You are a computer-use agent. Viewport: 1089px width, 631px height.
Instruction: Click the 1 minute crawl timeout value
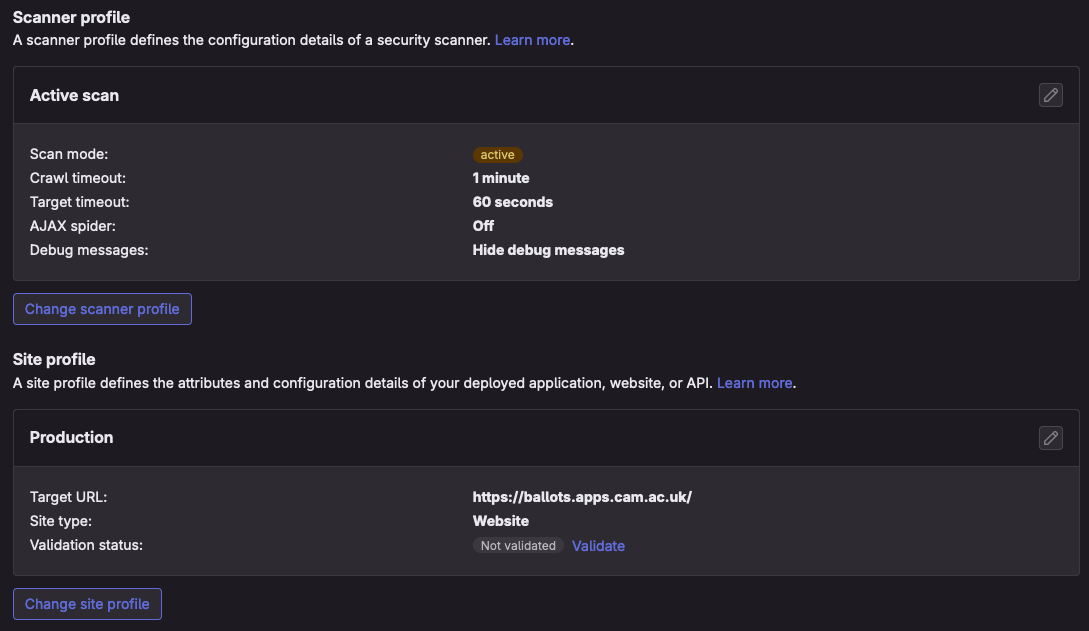click(x=501, y=178)
